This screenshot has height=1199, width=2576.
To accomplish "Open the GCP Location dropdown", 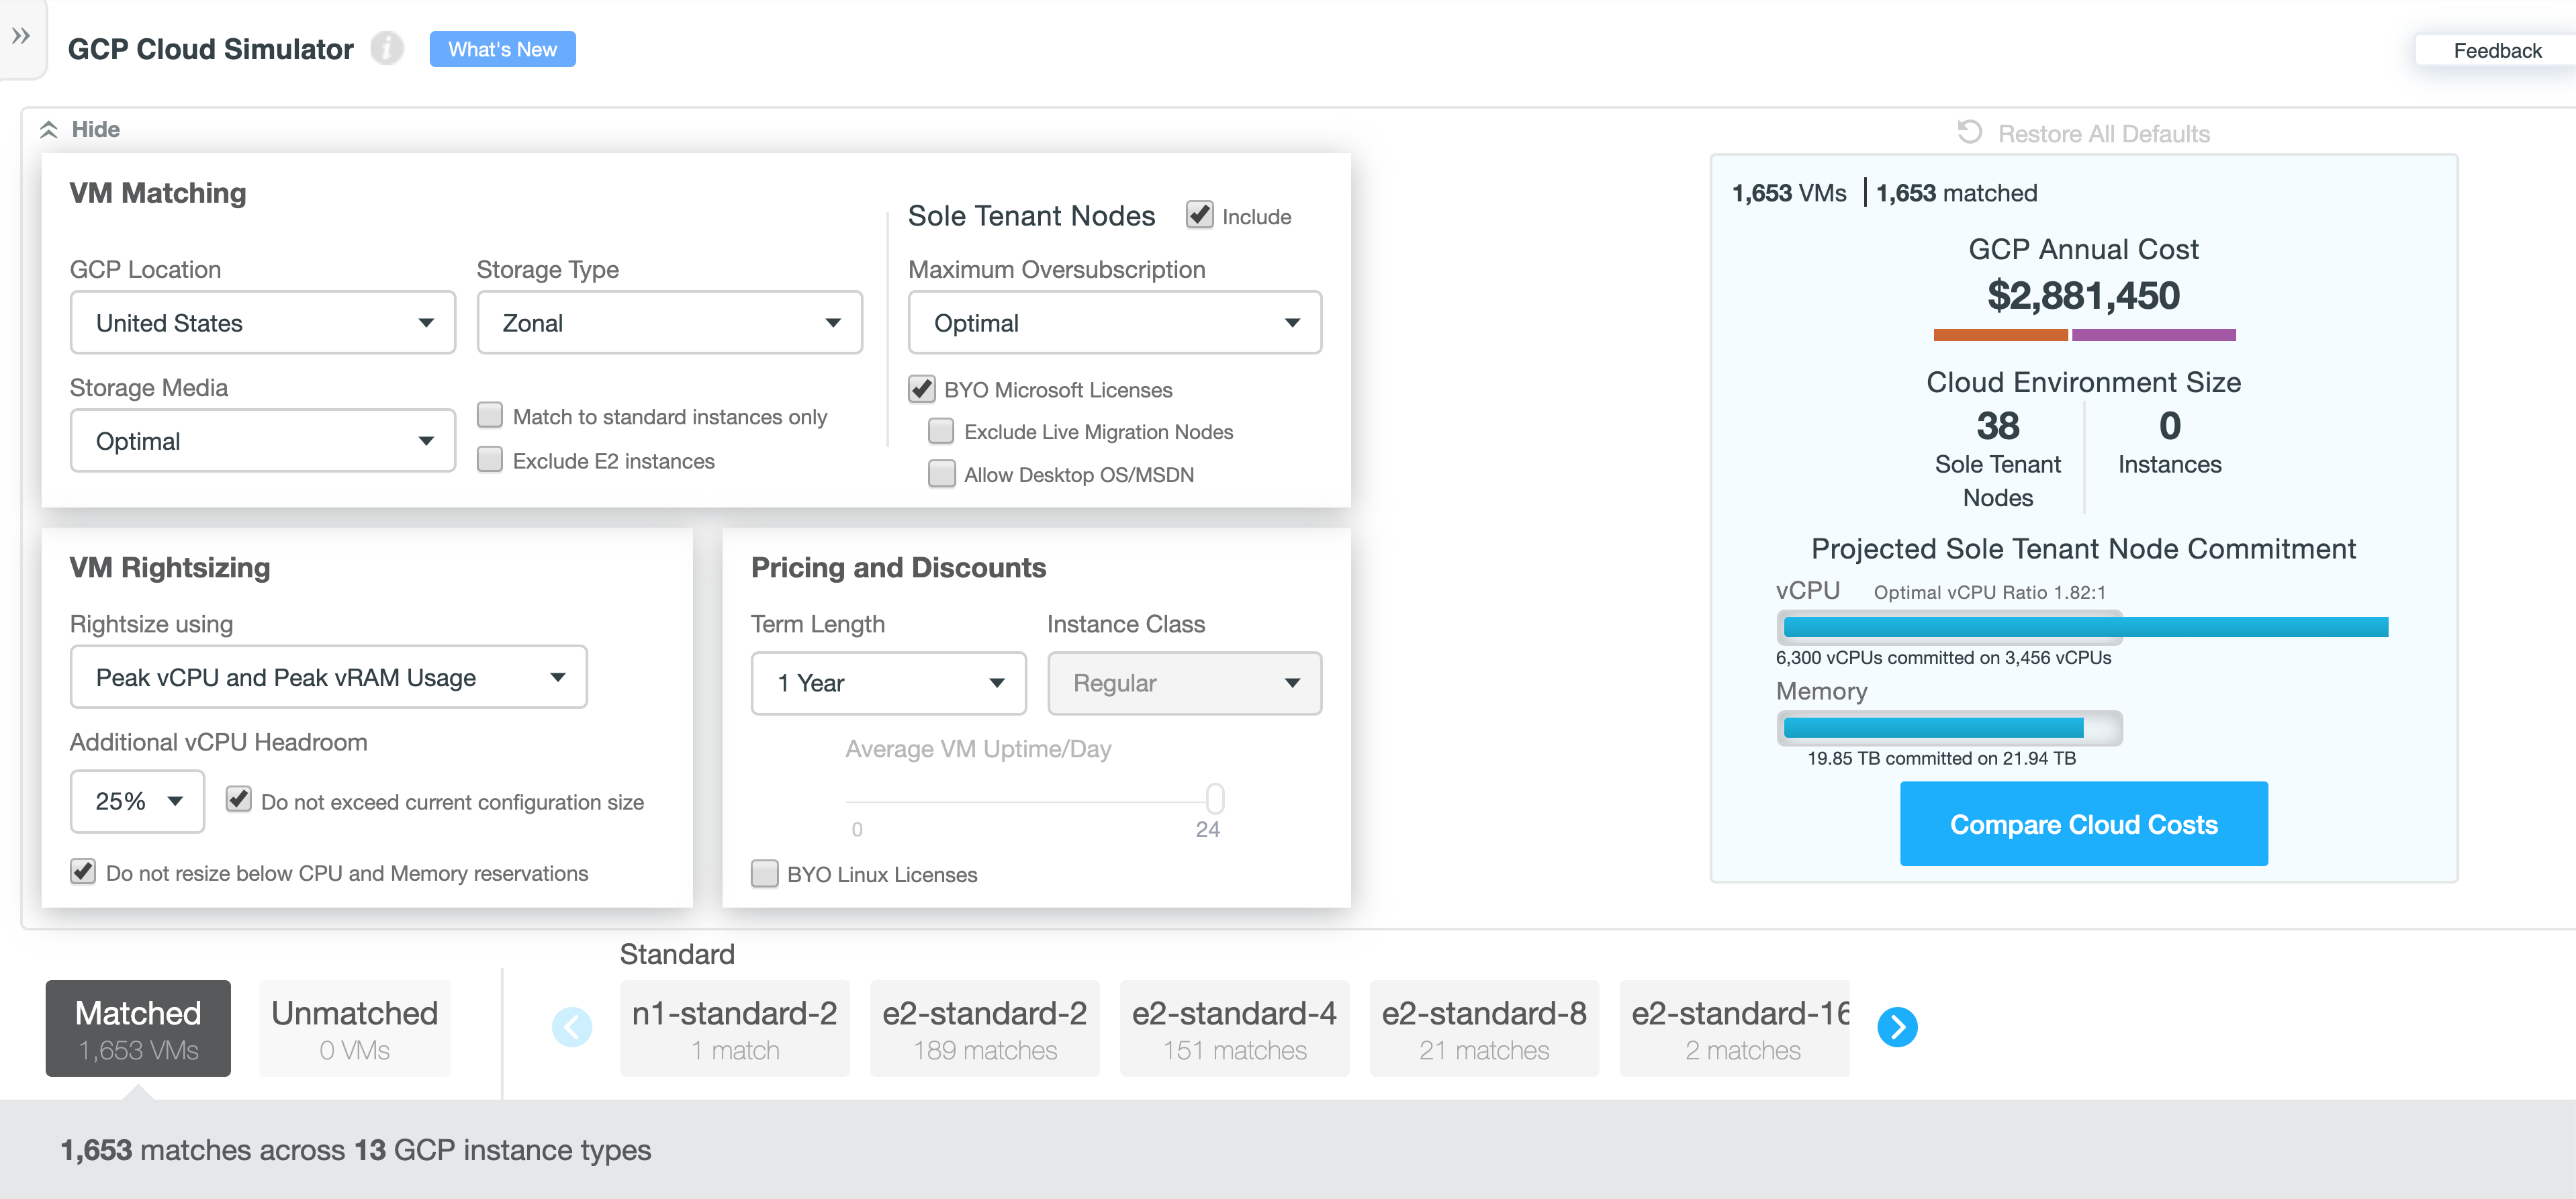I will (x=262, y=323).
